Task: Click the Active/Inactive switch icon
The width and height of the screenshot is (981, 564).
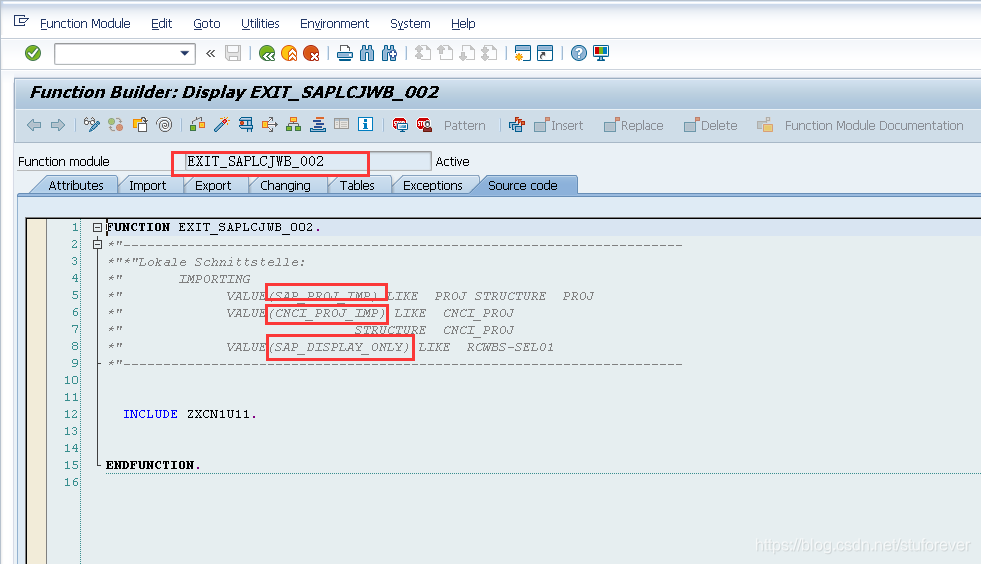Action: tap(116, 125)
